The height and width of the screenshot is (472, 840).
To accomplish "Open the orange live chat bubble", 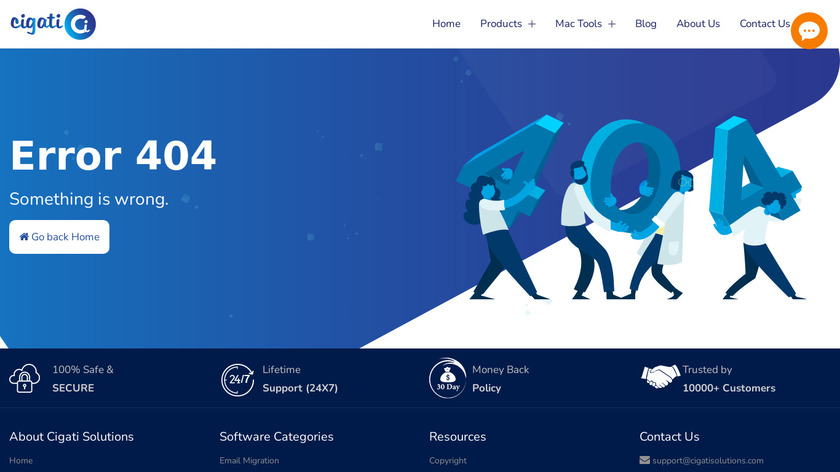I will click(x=809, y=31).
